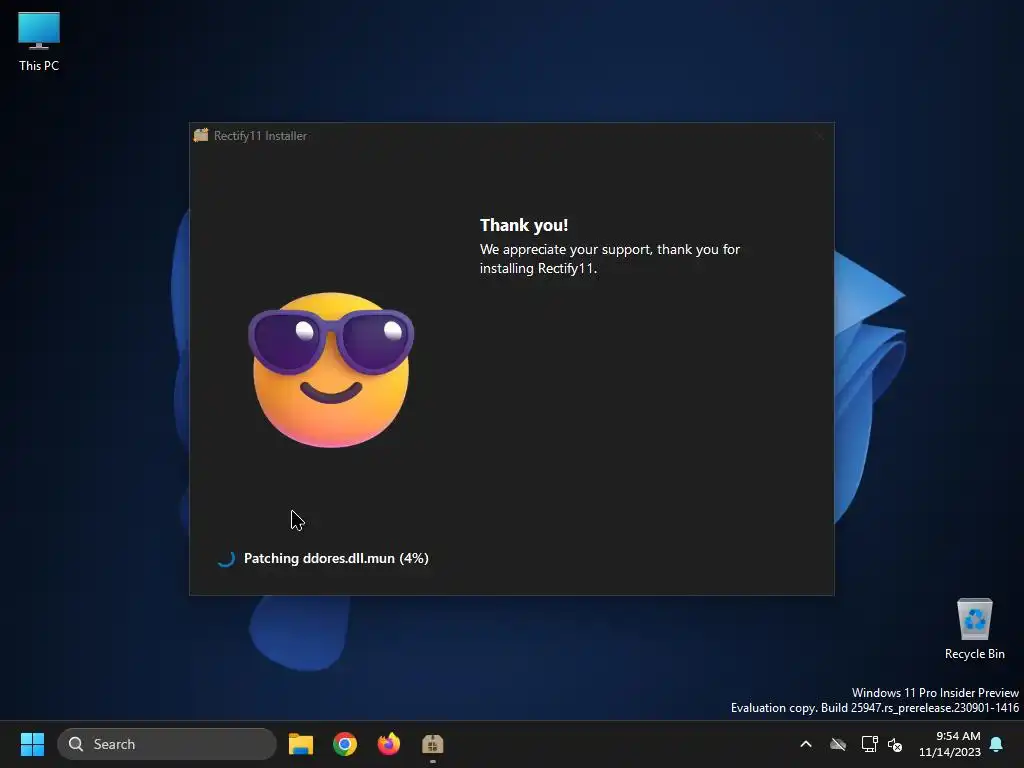The image size is (1024, 768).
Task: Click the "Patching ddores.dll.mun (4%)" status text
Action: (x=336, y=558)
